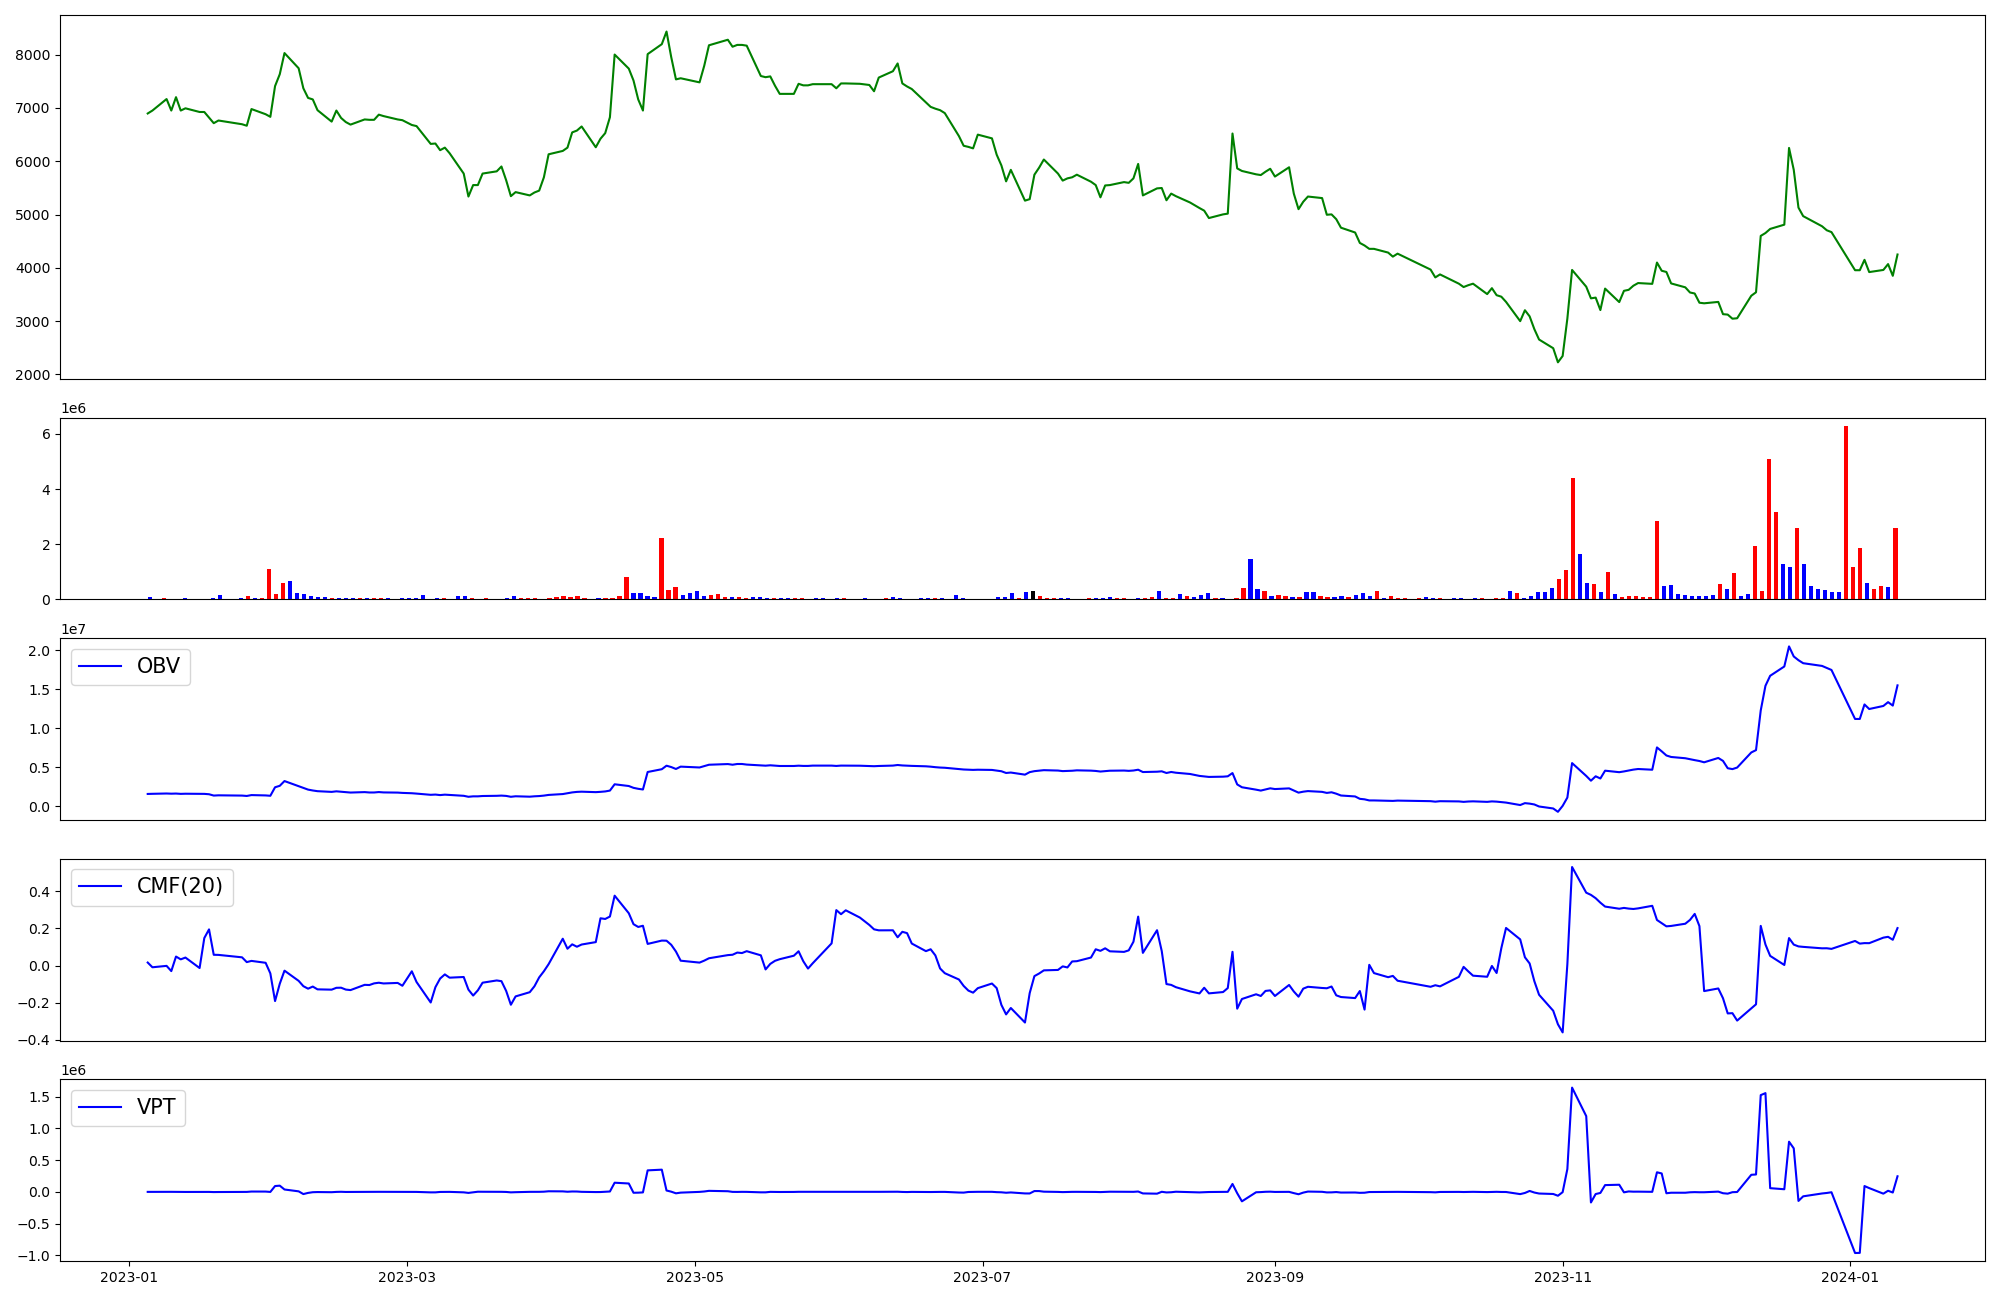2000x1300 pixels.
Task: Click the 7000 price axis tick label
Action: [33, 108]
